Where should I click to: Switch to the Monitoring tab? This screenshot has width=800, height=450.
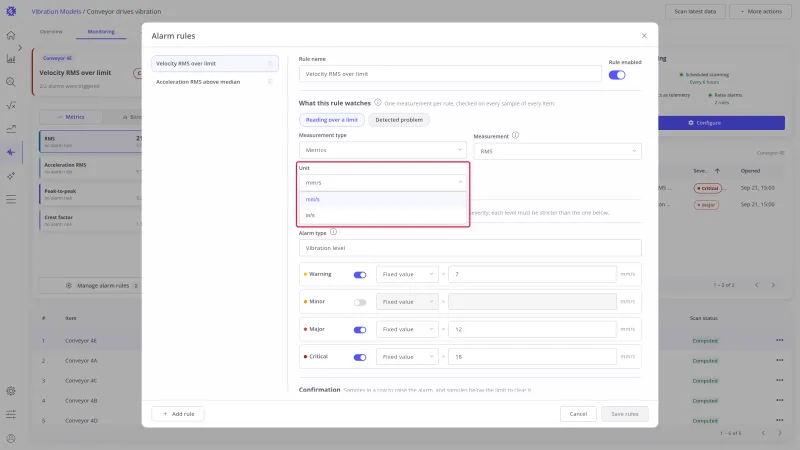coord(101,32)
